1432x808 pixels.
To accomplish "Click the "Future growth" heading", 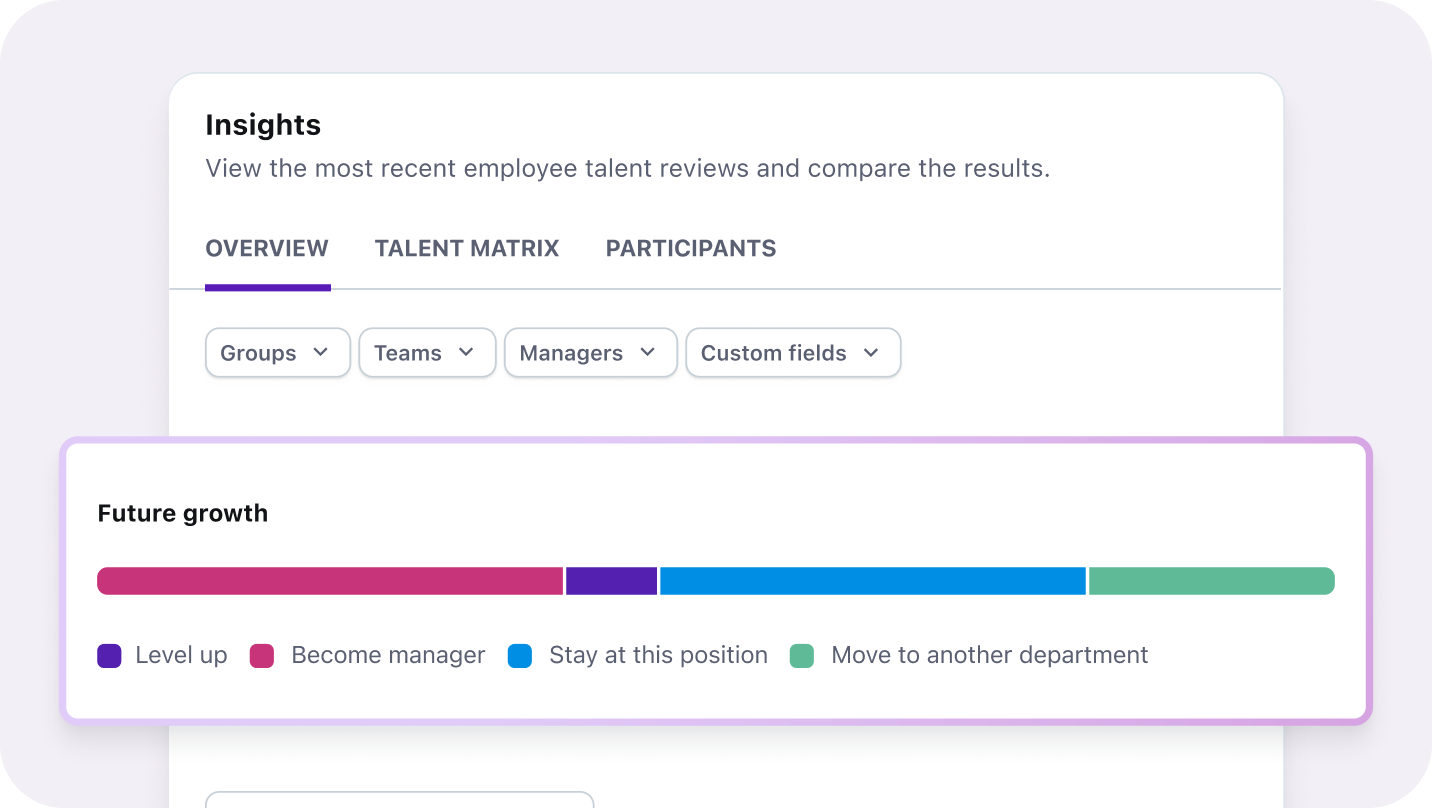I will pos(183,513).
